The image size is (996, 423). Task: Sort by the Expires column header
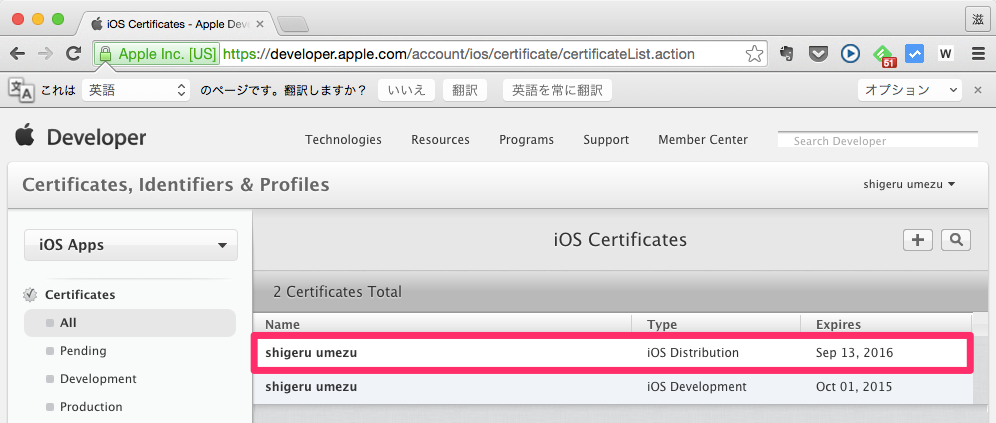(x=886, y=325)
